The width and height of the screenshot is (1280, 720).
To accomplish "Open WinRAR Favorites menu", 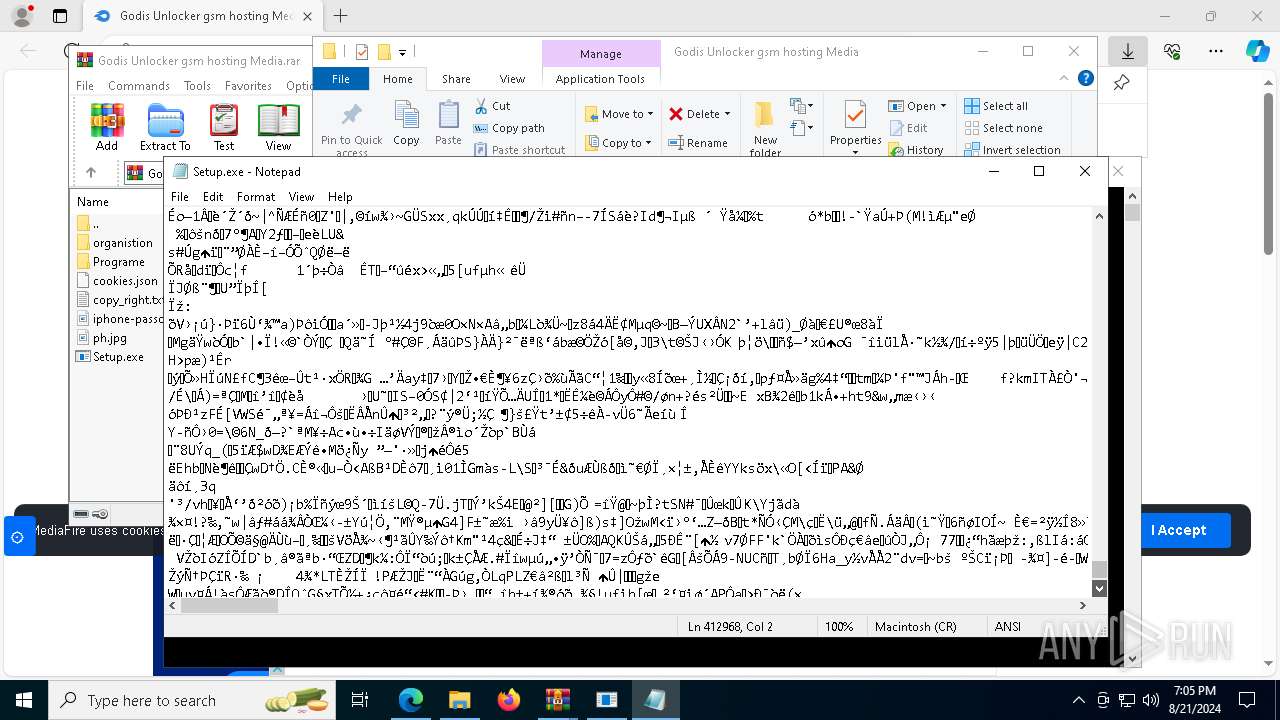I will [248, 86].
